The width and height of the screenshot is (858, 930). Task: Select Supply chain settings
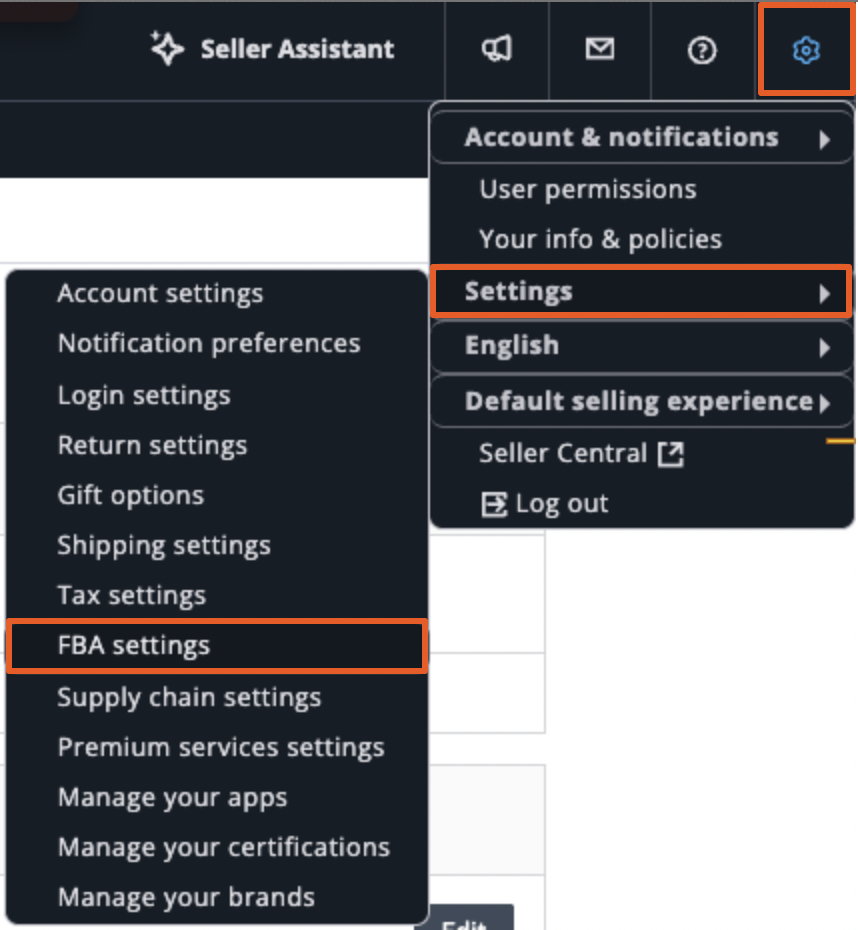point(189,698)
